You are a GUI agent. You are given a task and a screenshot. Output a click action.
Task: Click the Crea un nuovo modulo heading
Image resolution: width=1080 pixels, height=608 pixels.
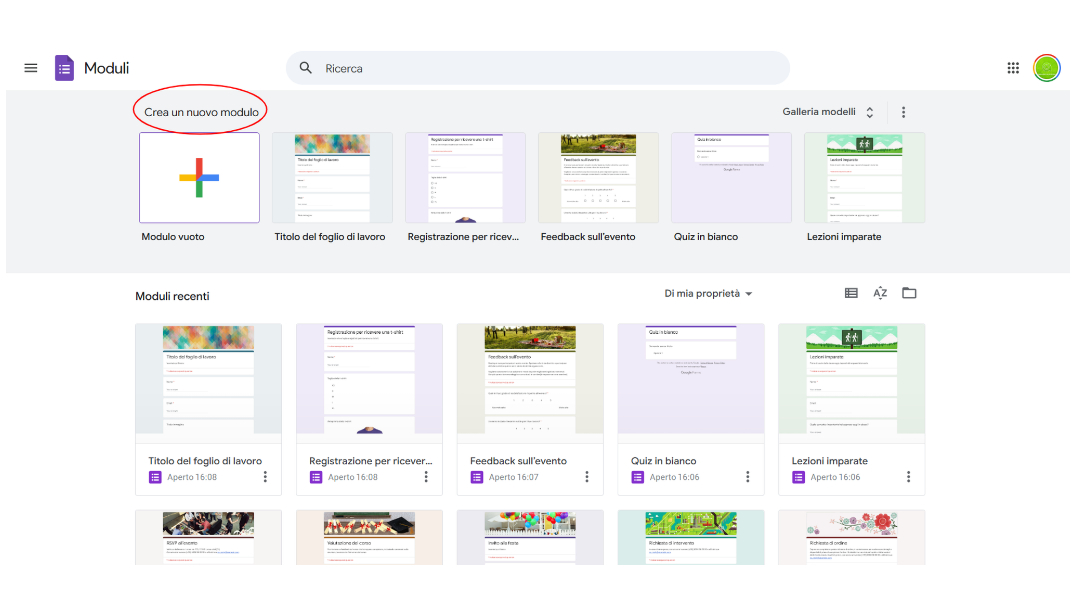pos(201,112)
